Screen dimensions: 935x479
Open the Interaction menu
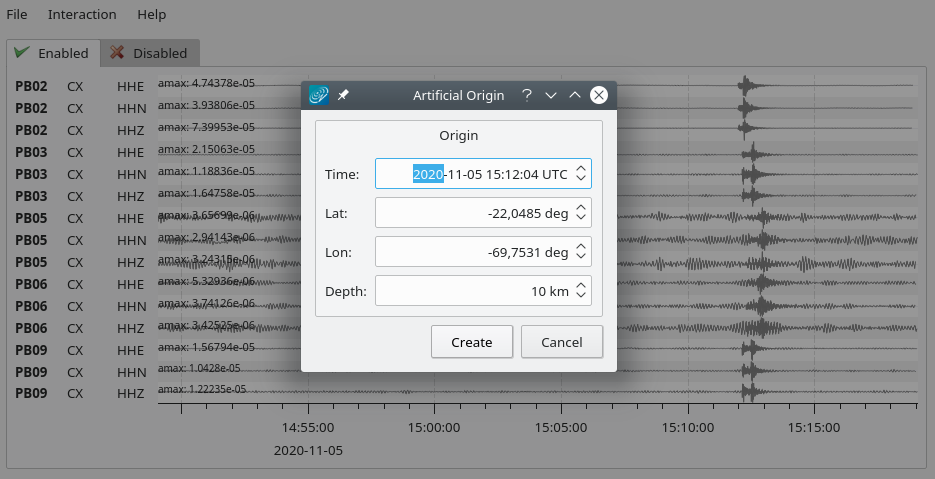click(x=82, y=15)
